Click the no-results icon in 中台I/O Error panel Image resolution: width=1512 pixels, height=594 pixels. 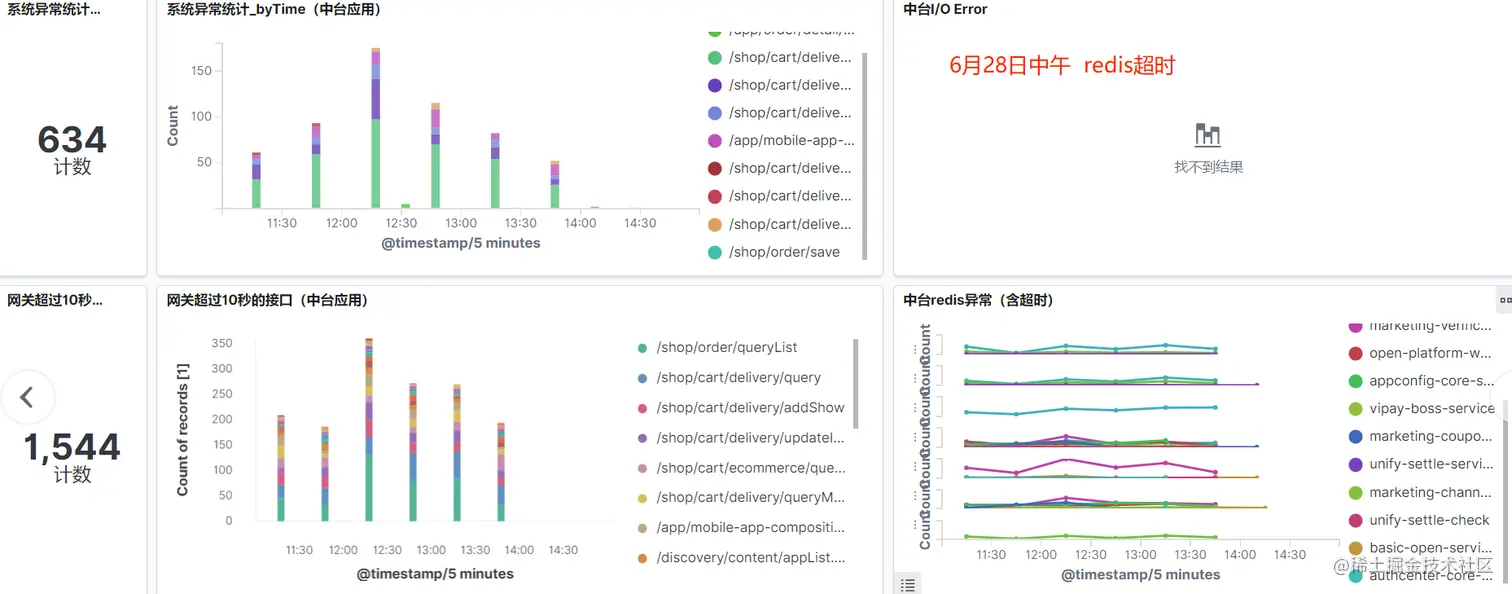[1208, 136]
